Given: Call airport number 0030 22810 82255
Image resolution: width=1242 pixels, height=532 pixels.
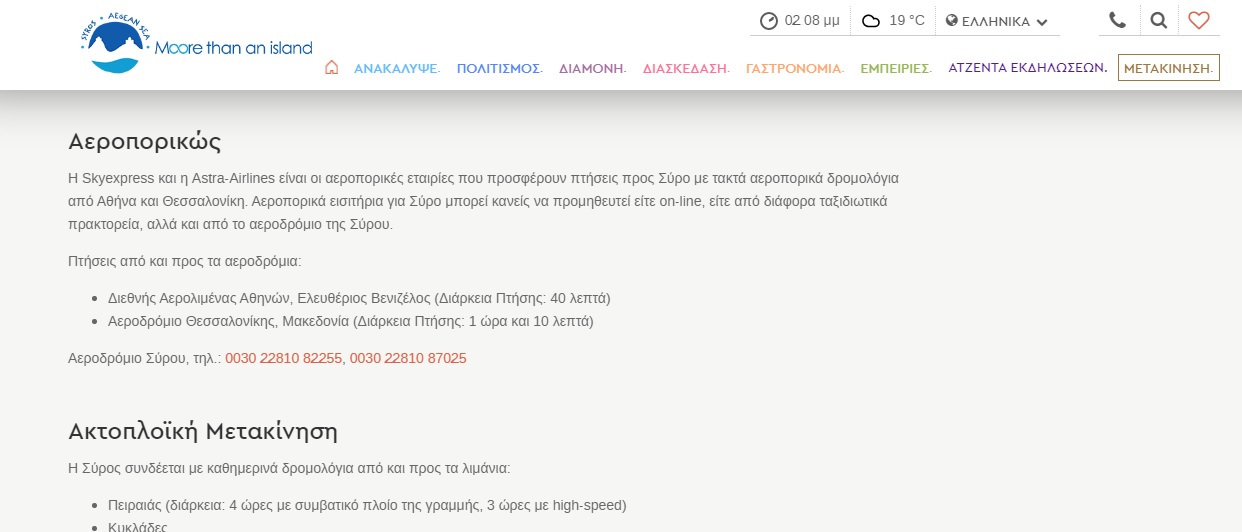Looking at the screenshot, I should [283, 358].
